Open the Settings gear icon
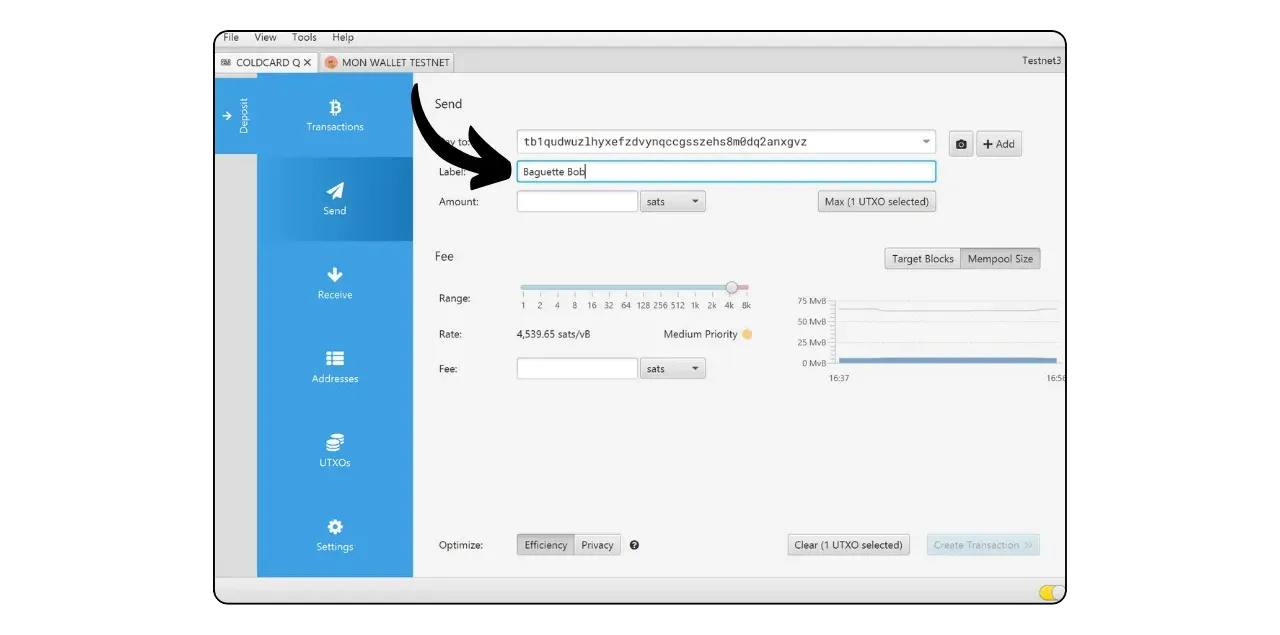The height and width of the screenshot is (635, 1280). click(x=335, y=527)
